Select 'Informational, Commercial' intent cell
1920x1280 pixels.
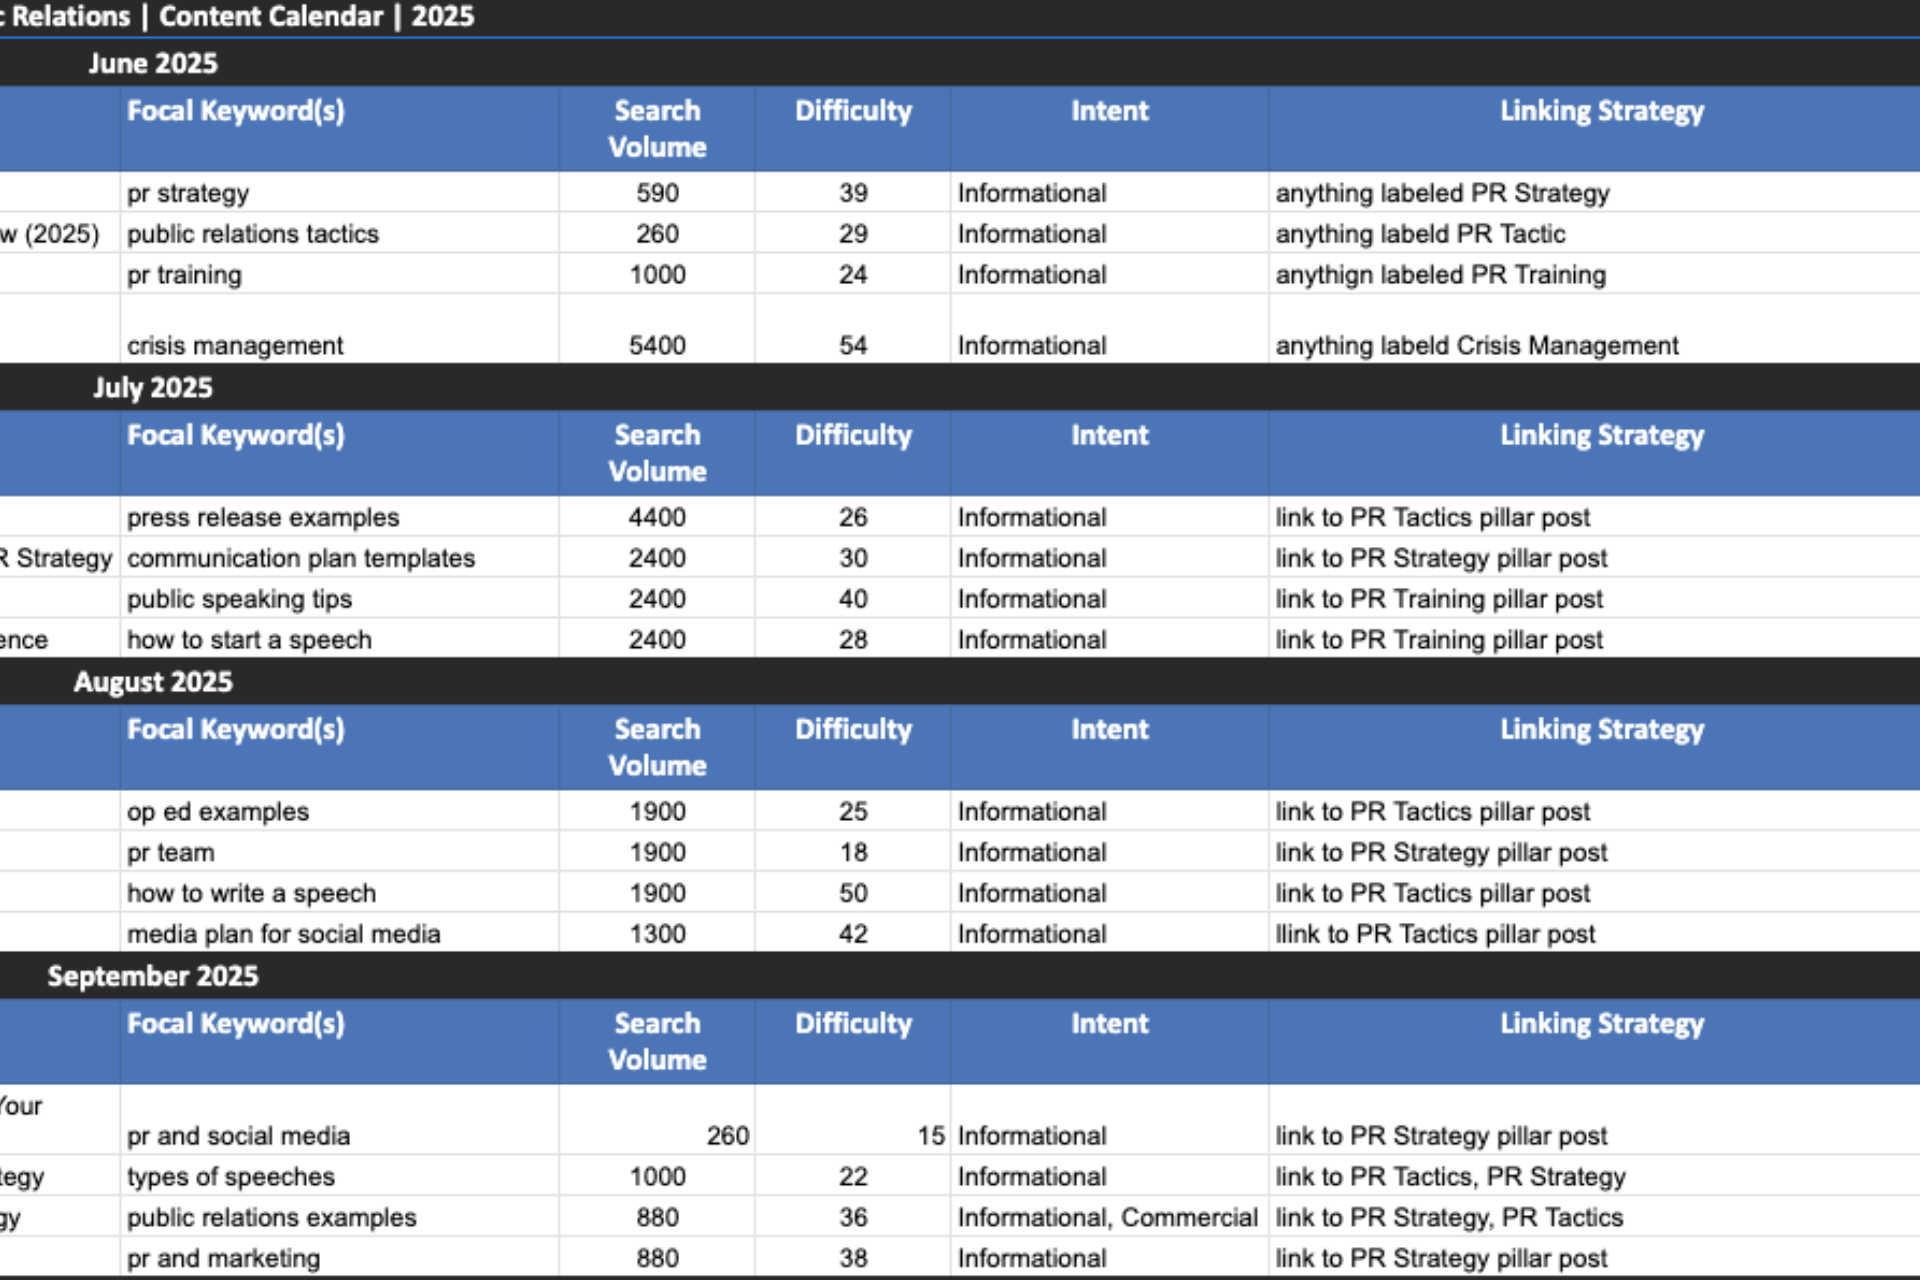click(x=1107, y=1217)
